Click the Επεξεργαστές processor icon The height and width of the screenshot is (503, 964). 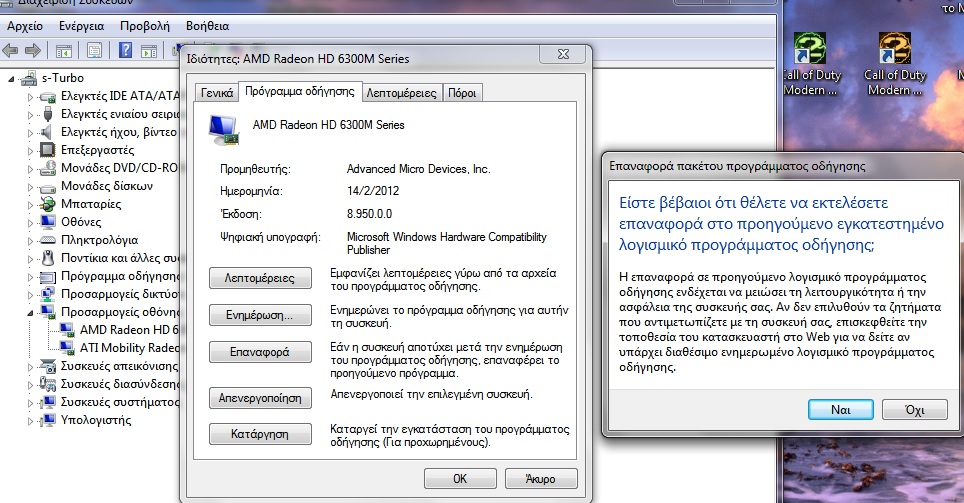47,149
